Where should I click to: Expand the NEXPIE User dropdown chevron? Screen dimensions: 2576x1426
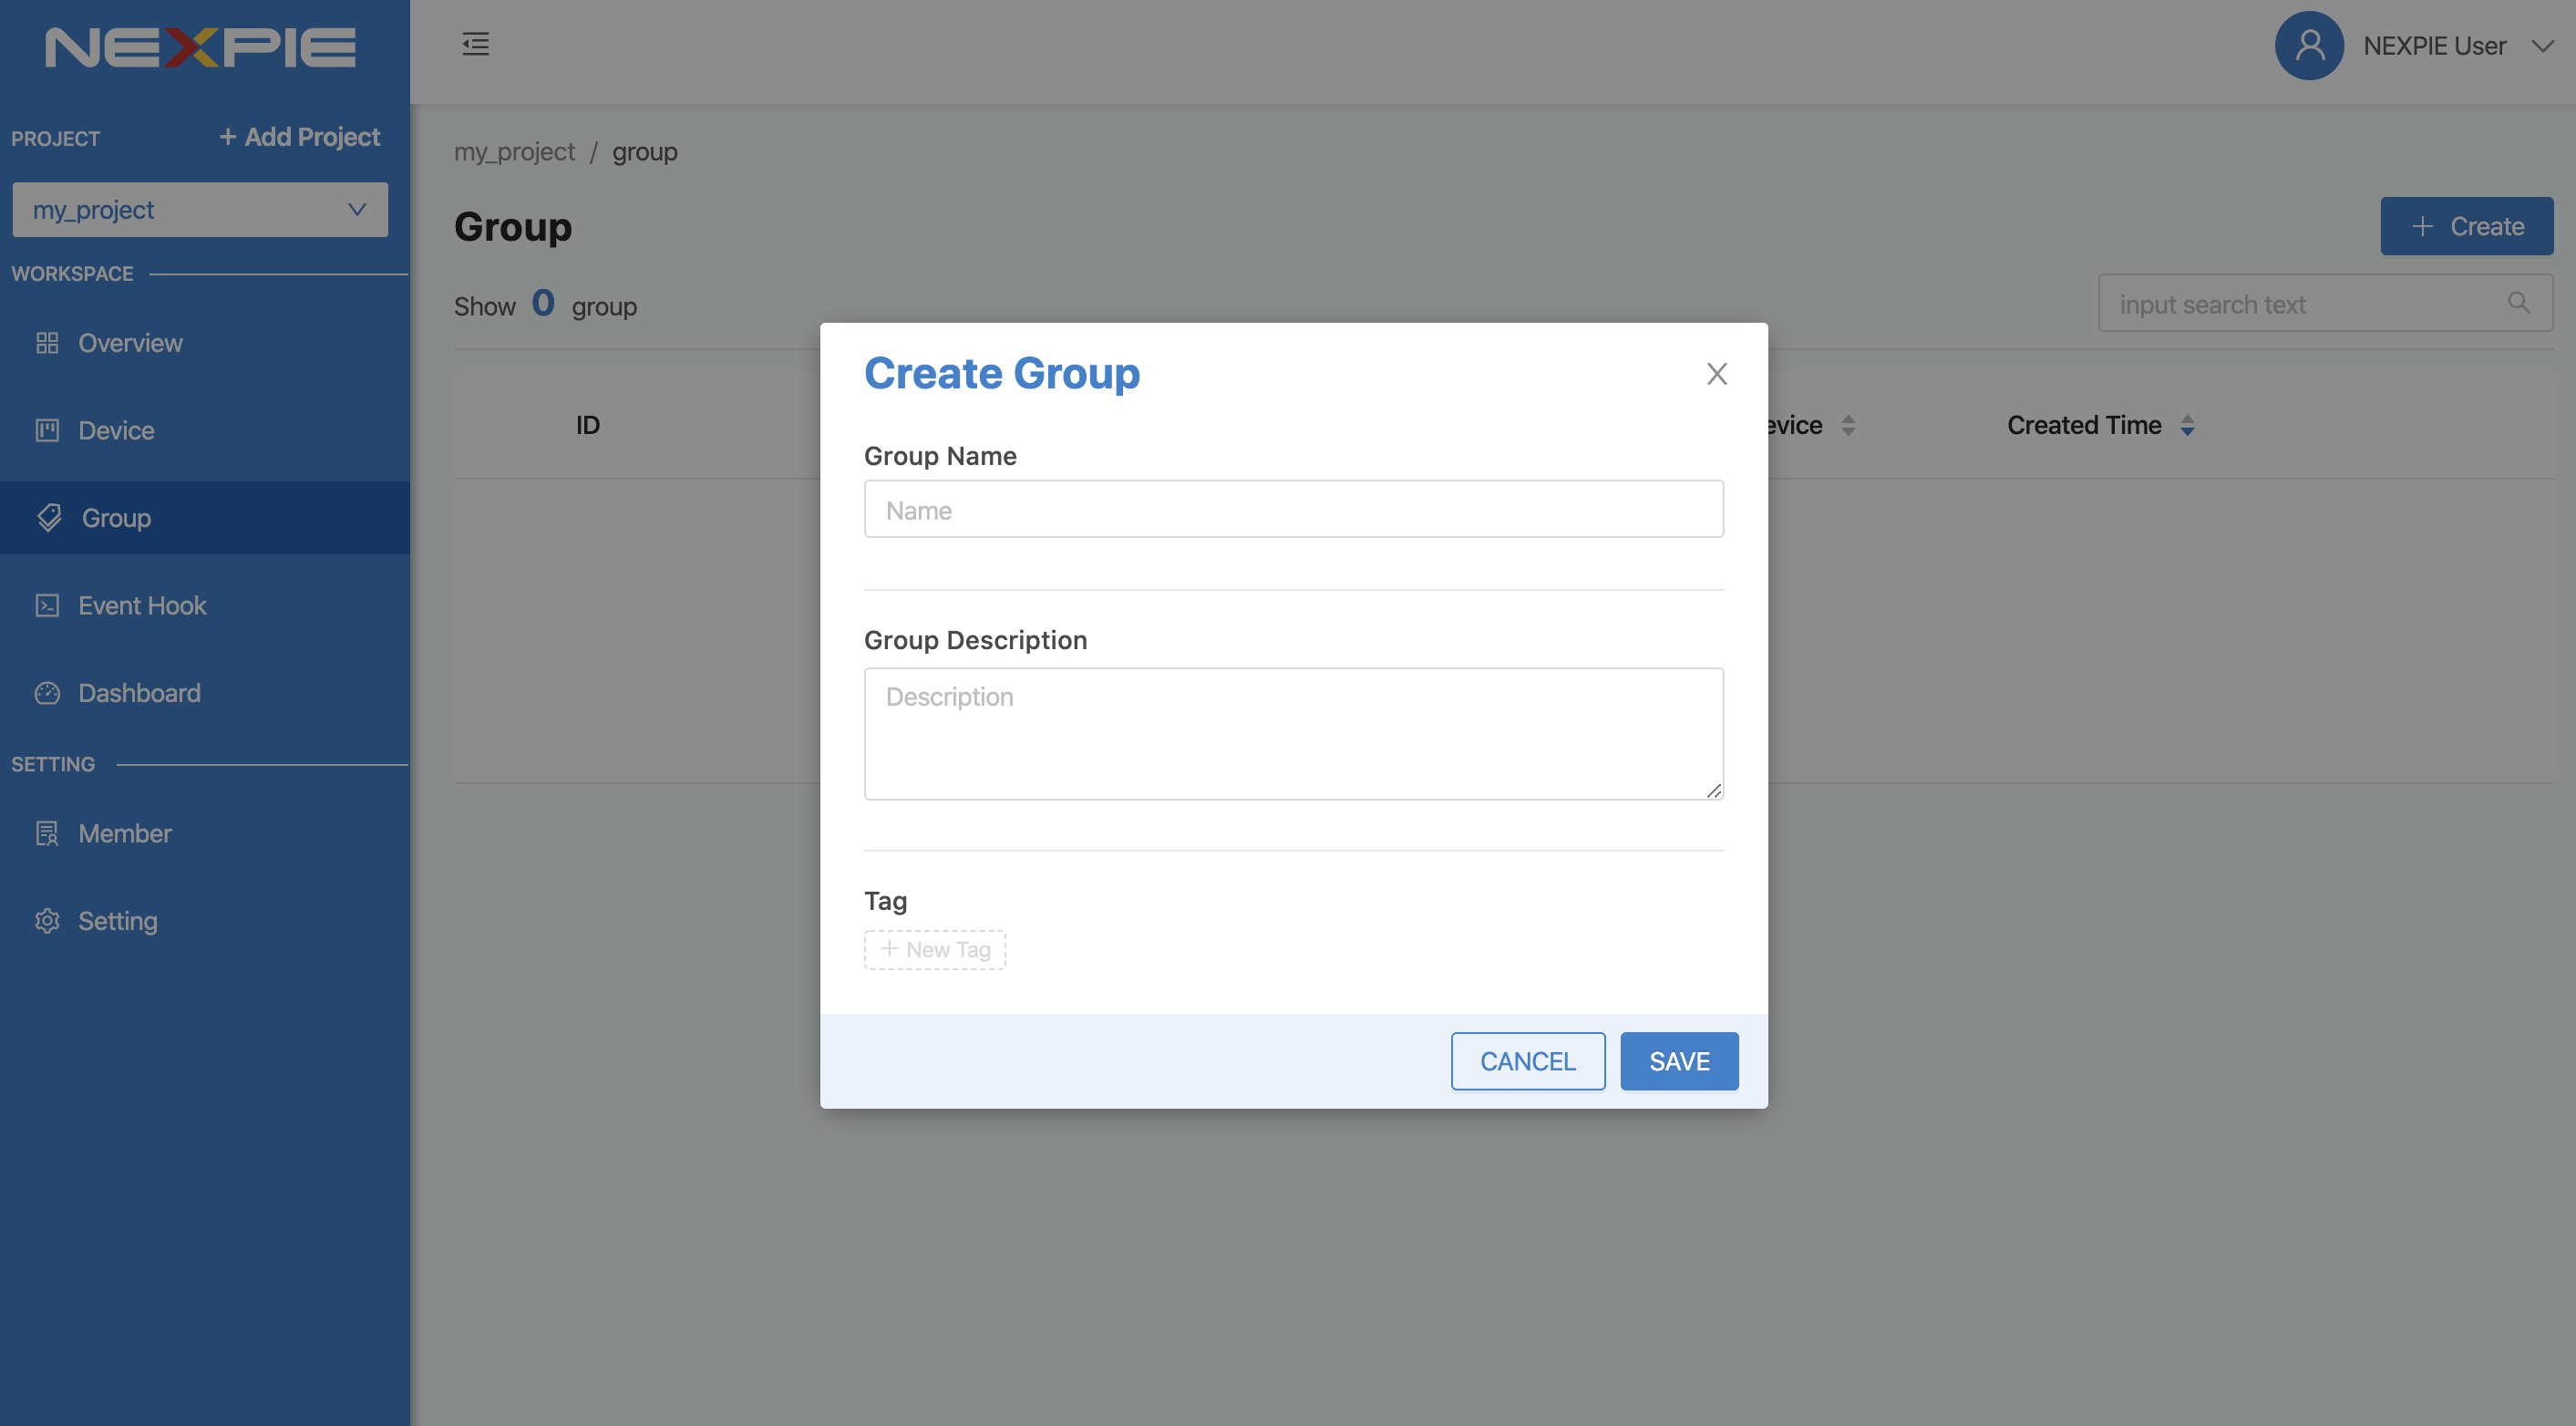[2541, 46]
